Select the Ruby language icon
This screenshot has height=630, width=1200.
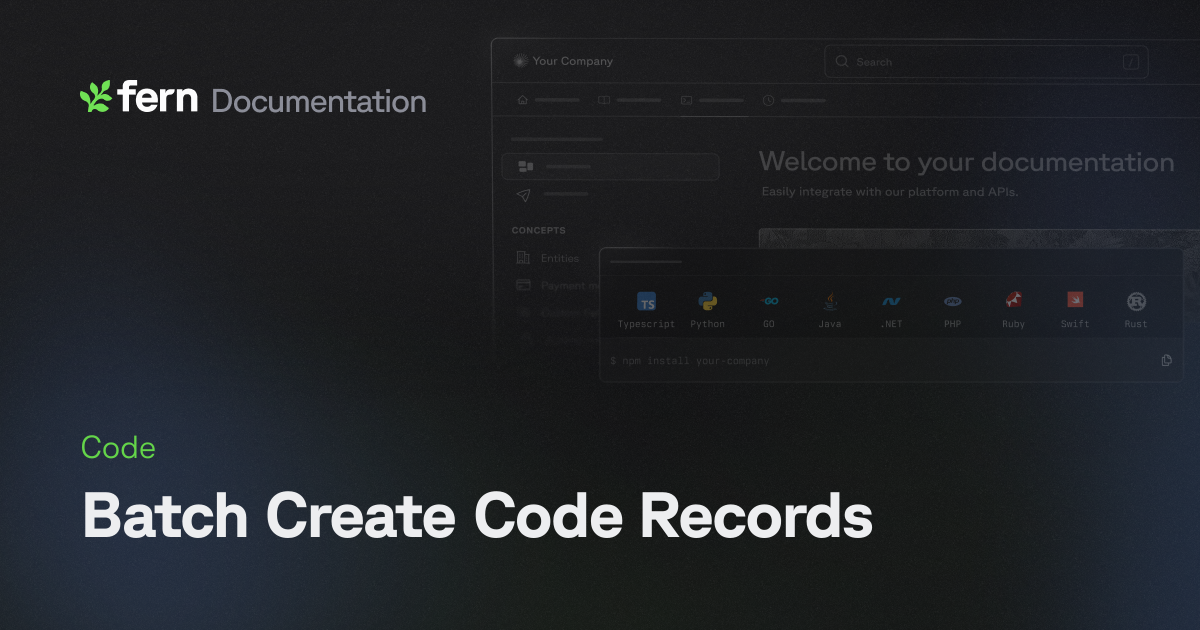(1014, 301)
